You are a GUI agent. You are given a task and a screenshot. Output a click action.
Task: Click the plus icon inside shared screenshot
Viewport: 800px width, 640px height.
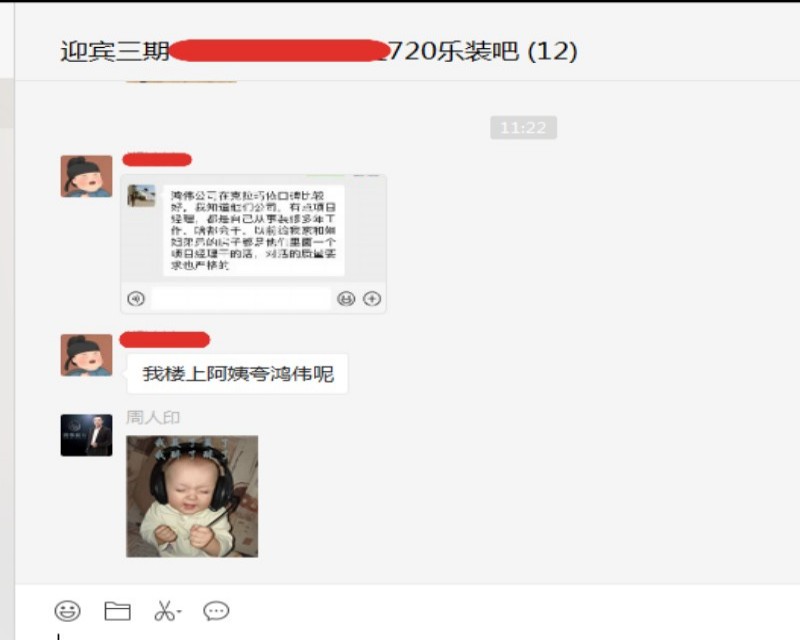[x=372, y=299]
